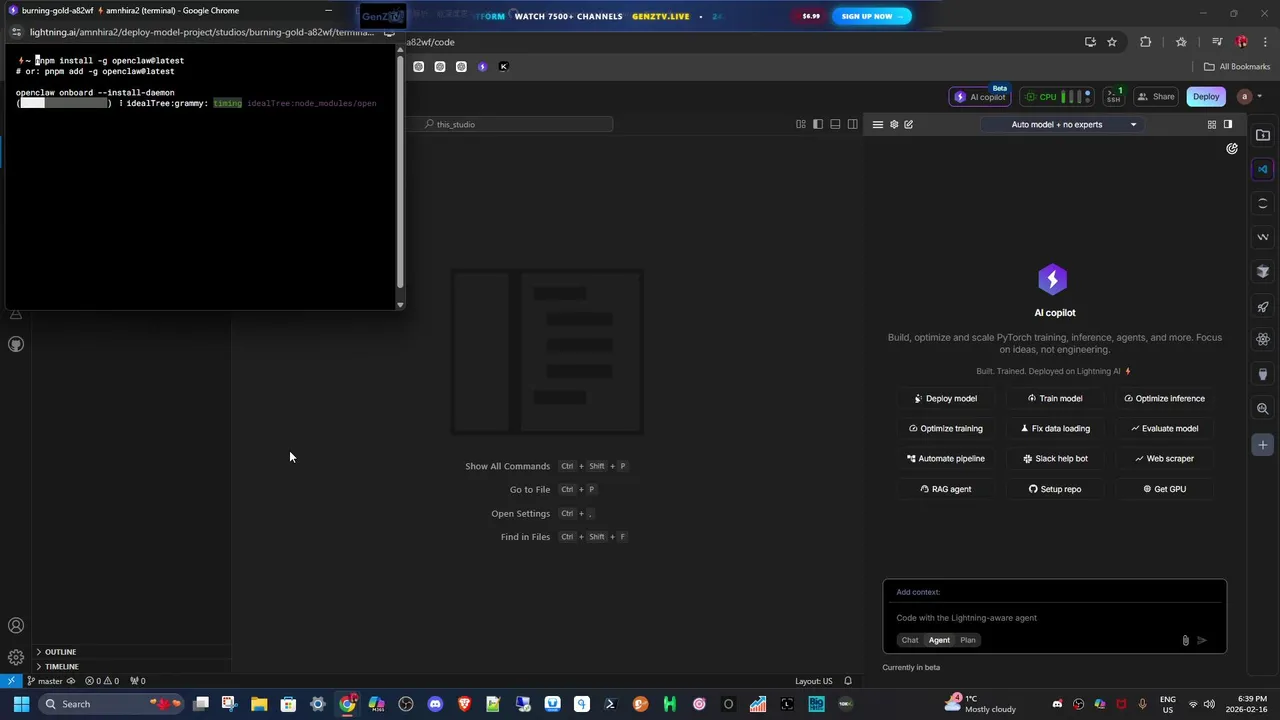Open the file browser folder icon in right sidebar
Viewport: 1280px width, 720px height.
tap(1263, 135)
